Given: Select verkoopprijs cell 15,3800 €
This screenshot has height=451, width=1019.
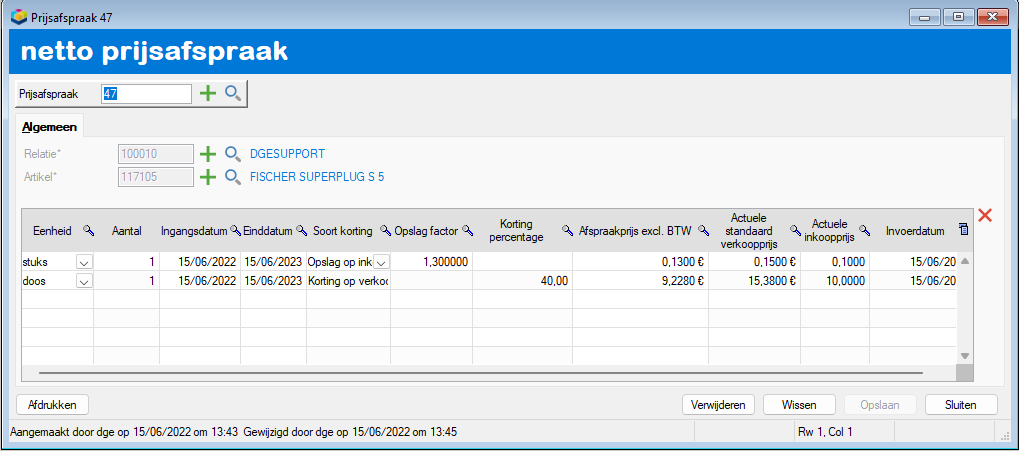Looking at the screenshot, I should point(755,281).
